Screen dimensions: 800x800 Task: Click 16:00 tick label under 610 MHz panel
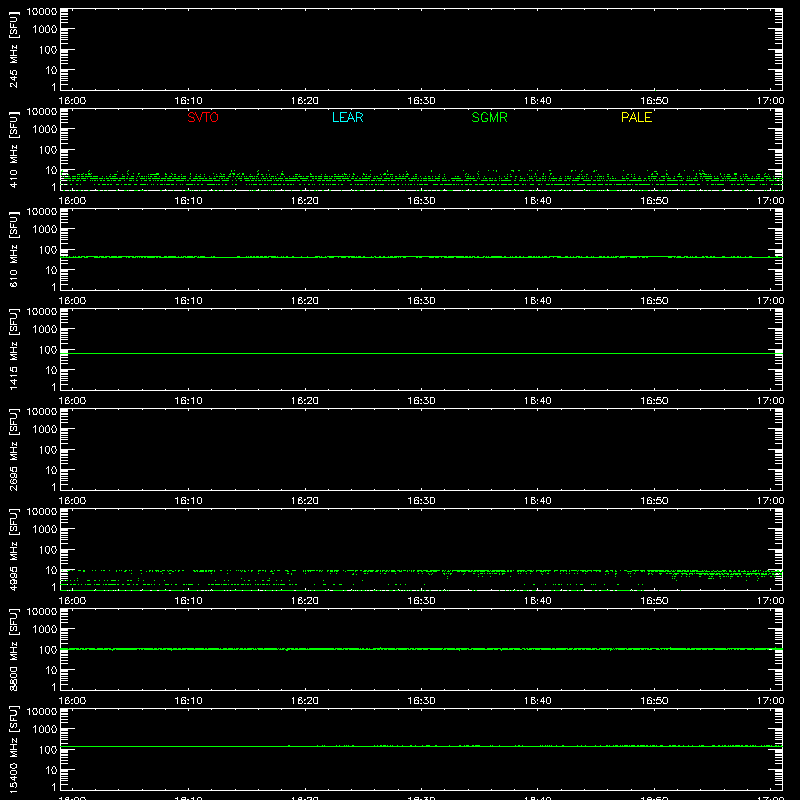click(72, 301)
